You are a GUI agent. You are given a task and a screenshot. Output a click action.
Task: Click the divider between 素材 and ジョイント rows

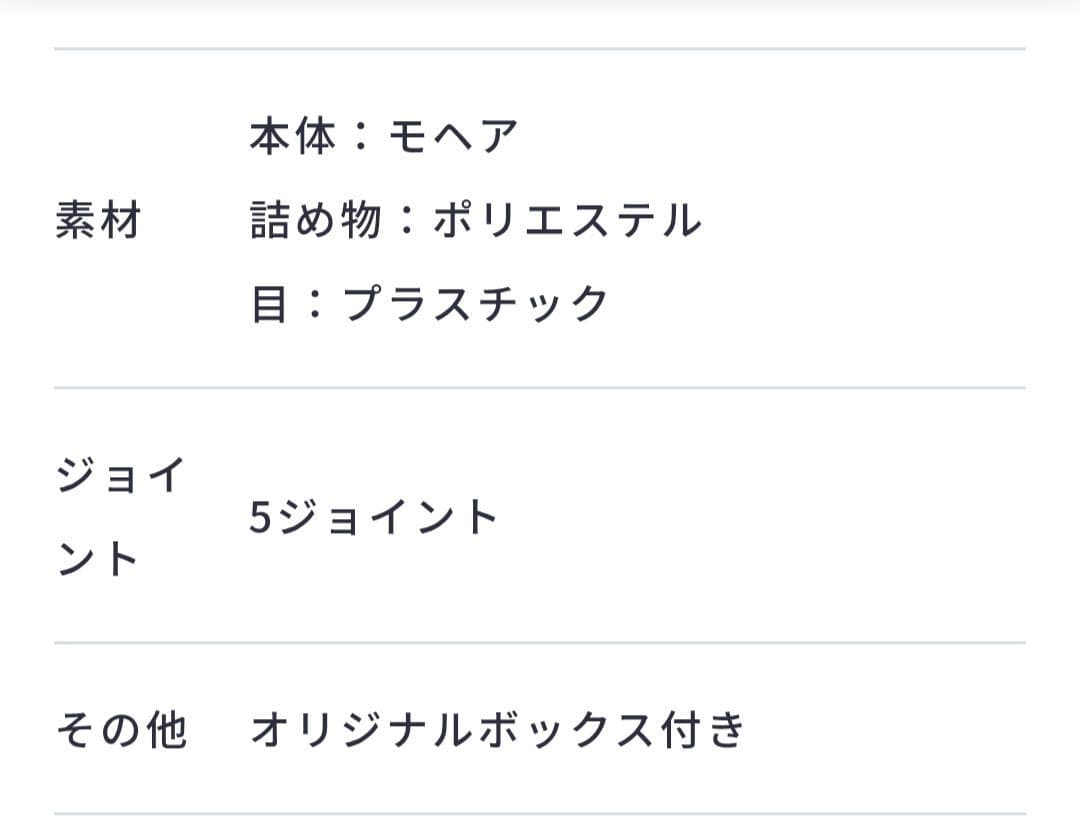tap(540, 387)
